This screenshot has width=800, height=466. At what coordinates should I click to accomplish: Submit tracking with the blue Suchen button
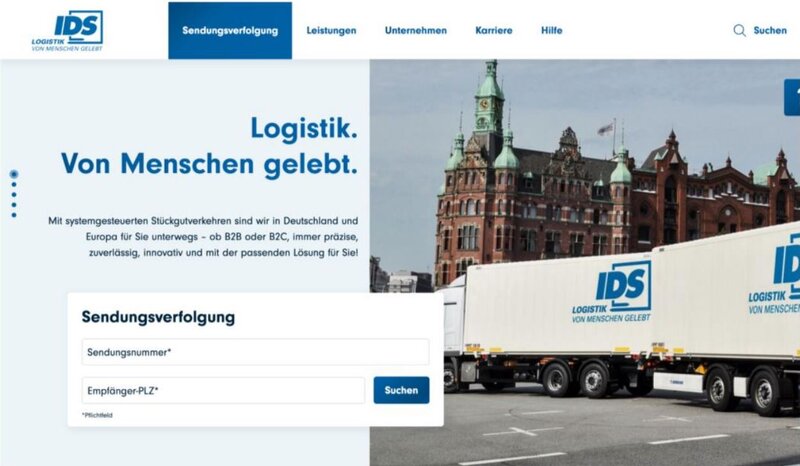pos(402,390)
